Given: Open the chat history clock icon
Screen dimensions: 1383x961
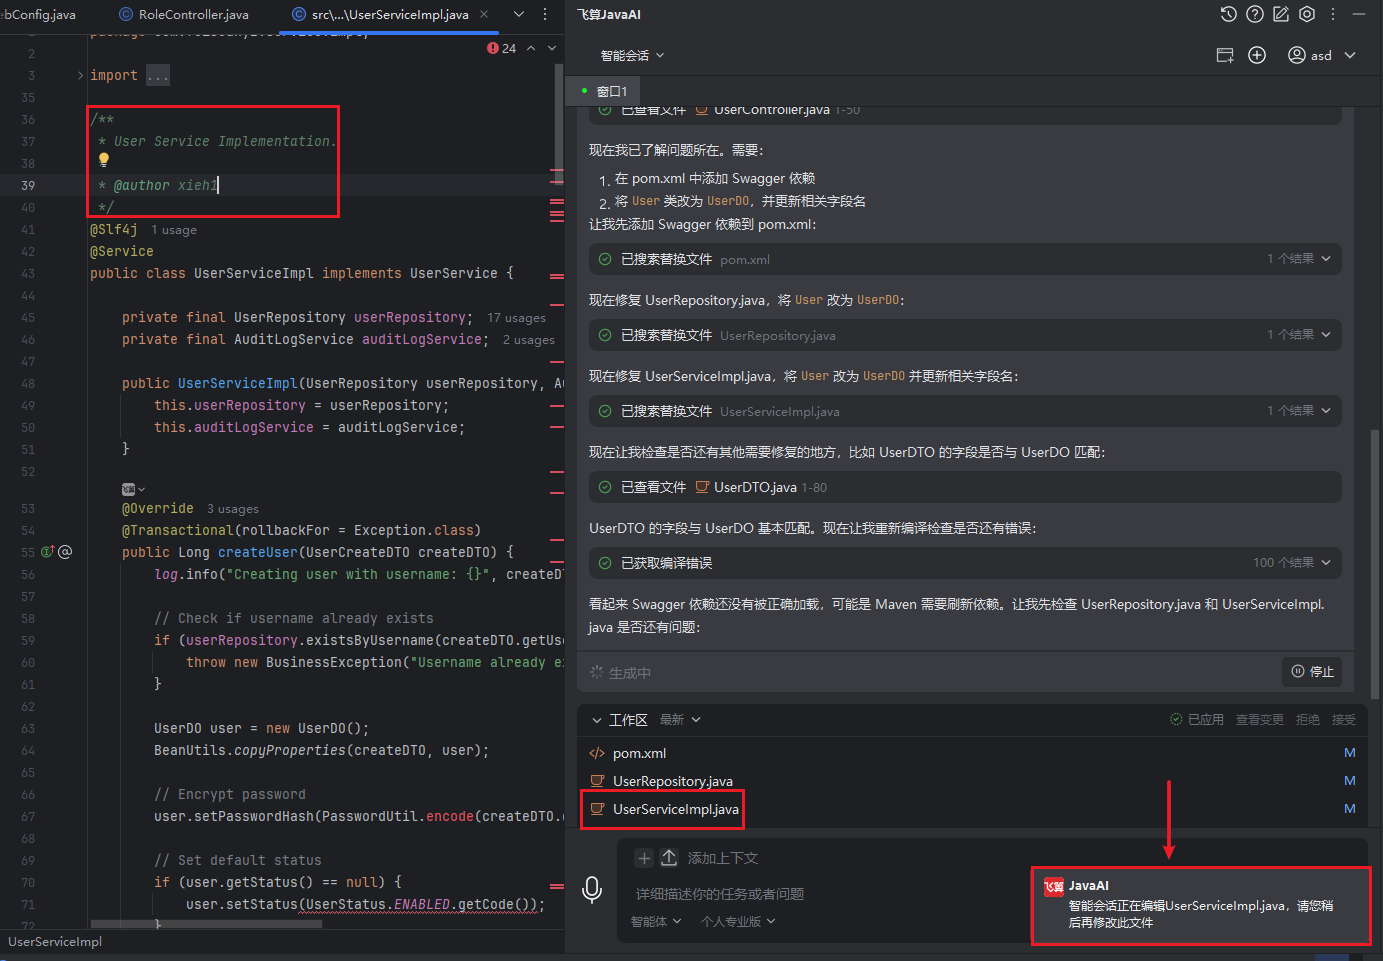Looking at the screenshot, I should [x=1228, y=14].
